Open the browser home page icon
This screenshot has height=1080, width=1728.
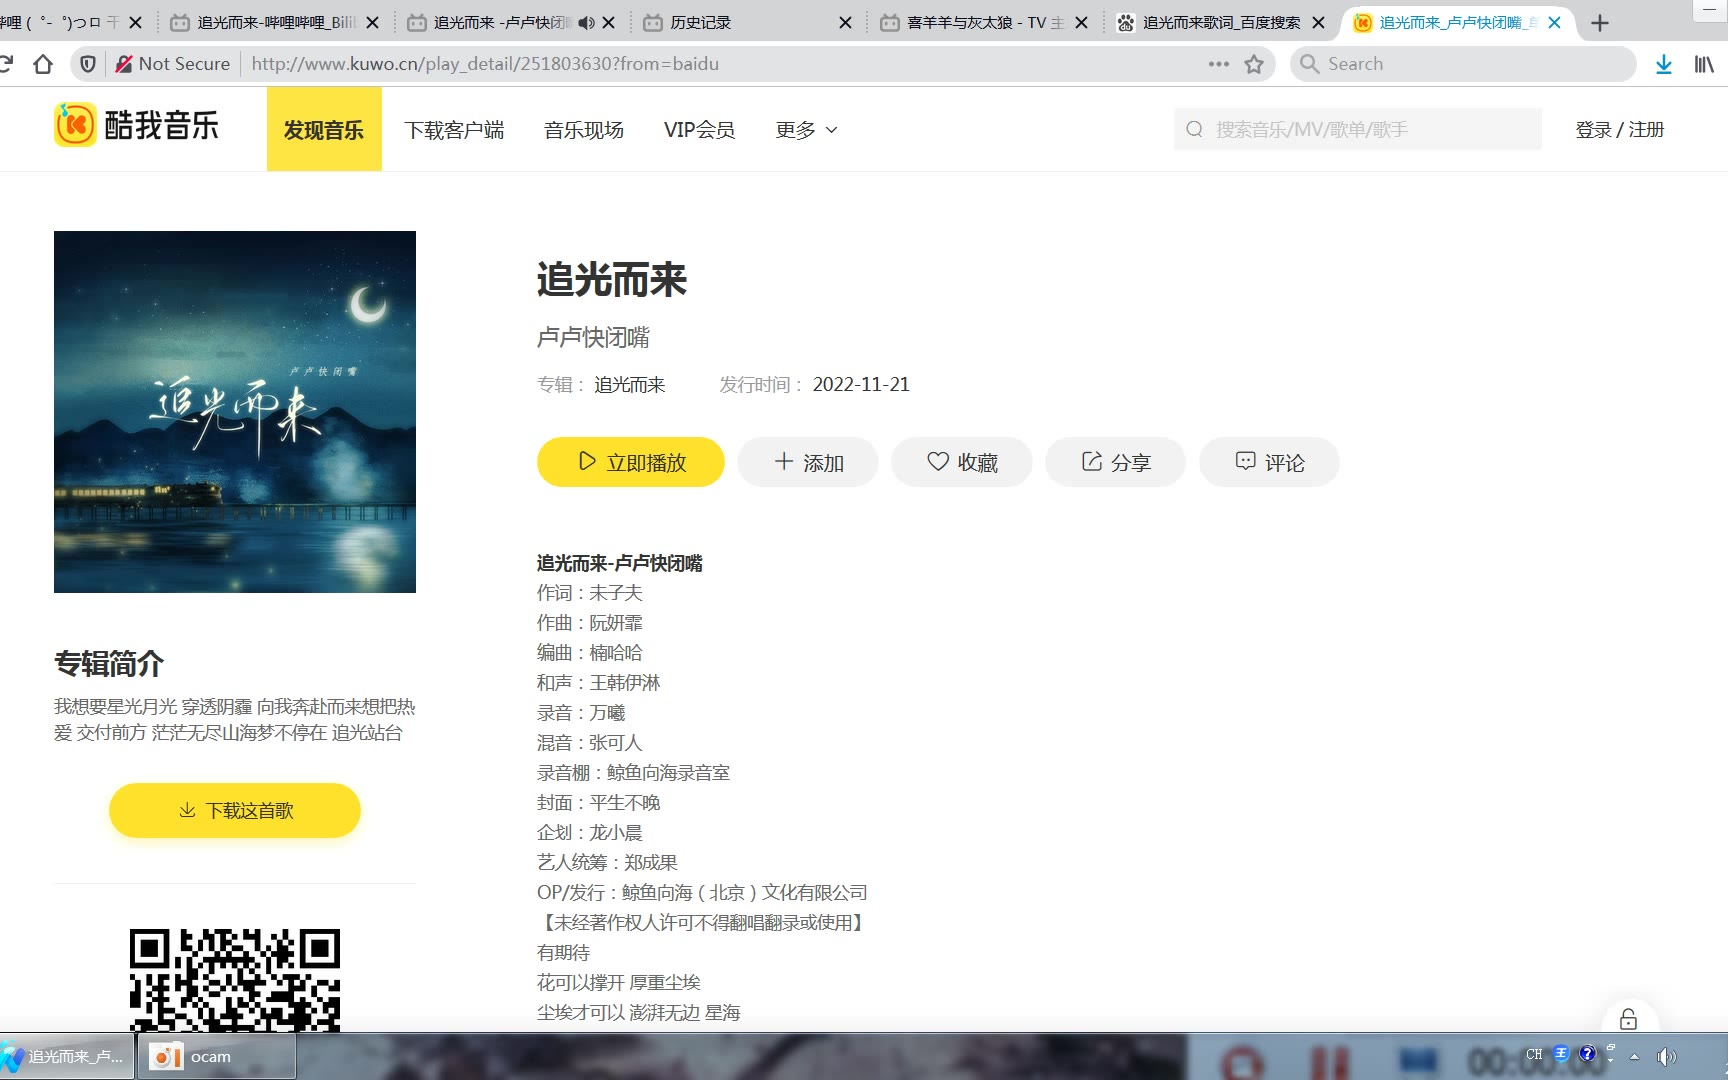pyautogui.click(x=42, y=64)
